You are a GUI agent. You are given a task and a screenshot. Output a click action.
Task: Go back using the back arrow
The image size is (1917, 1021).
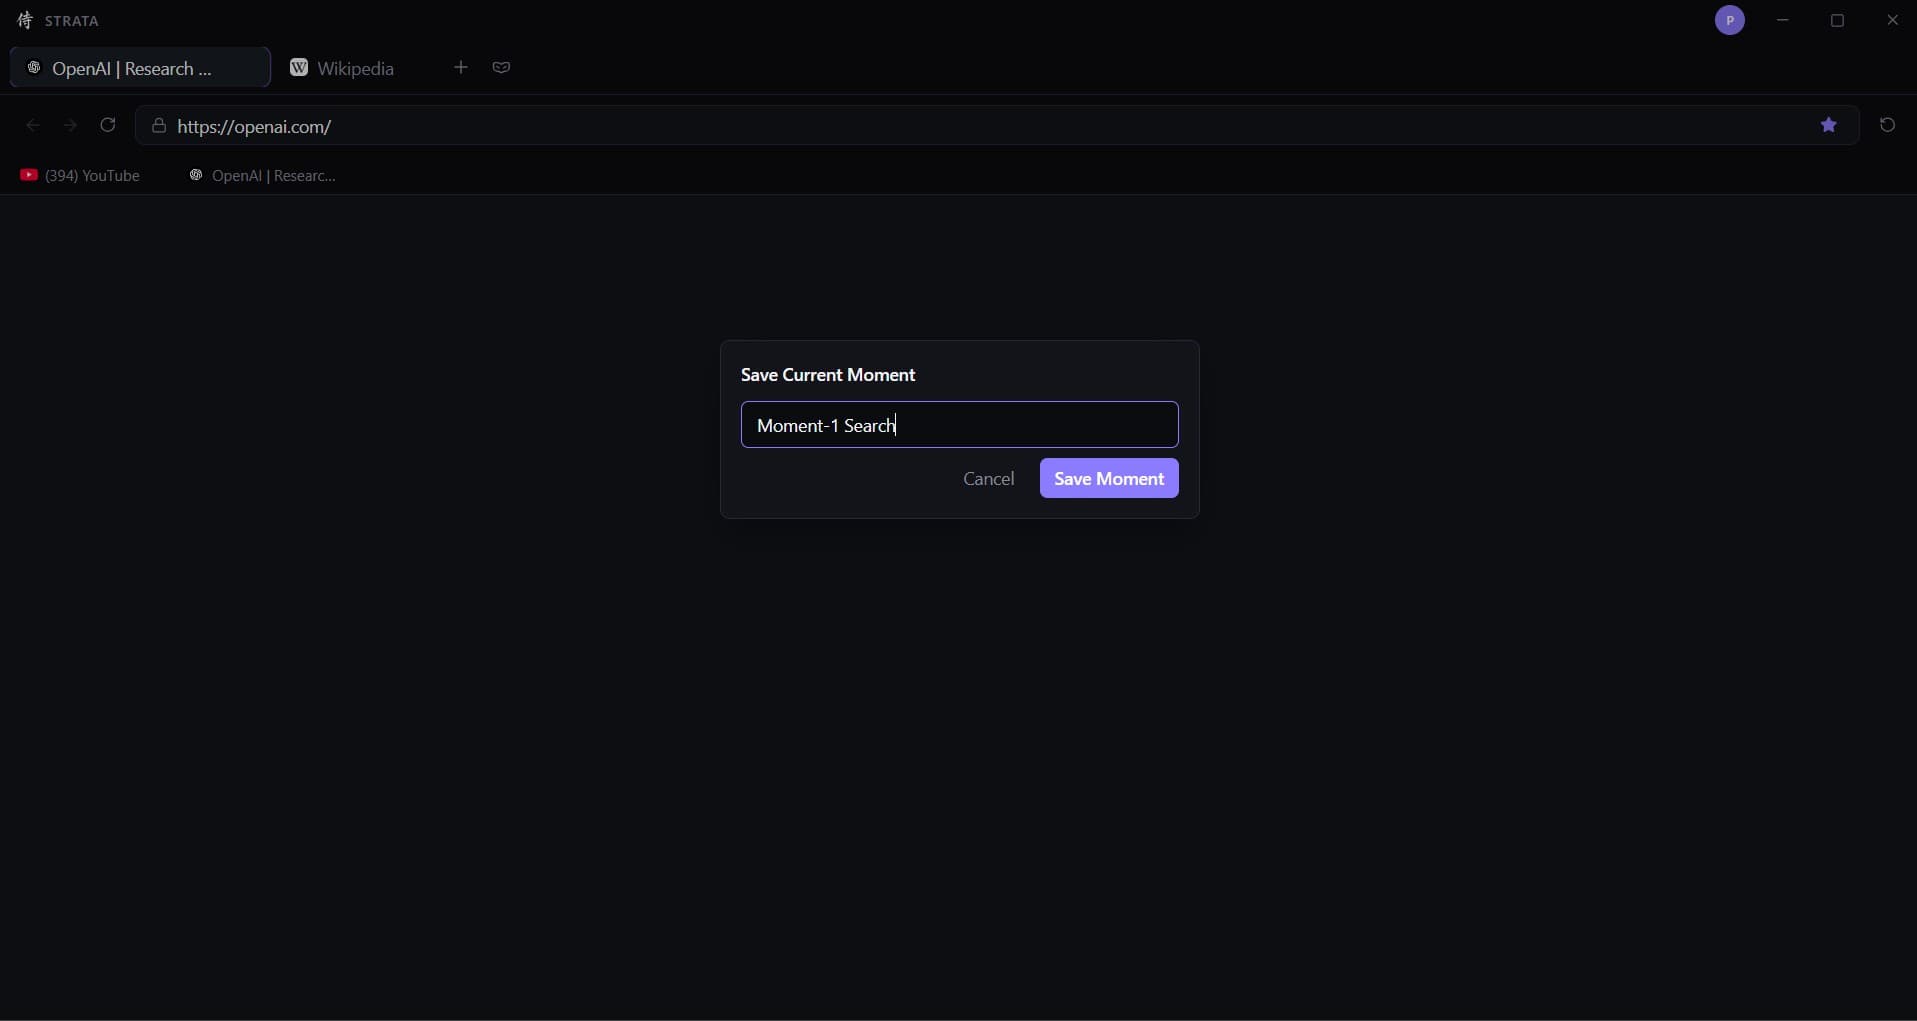point(32,125)
